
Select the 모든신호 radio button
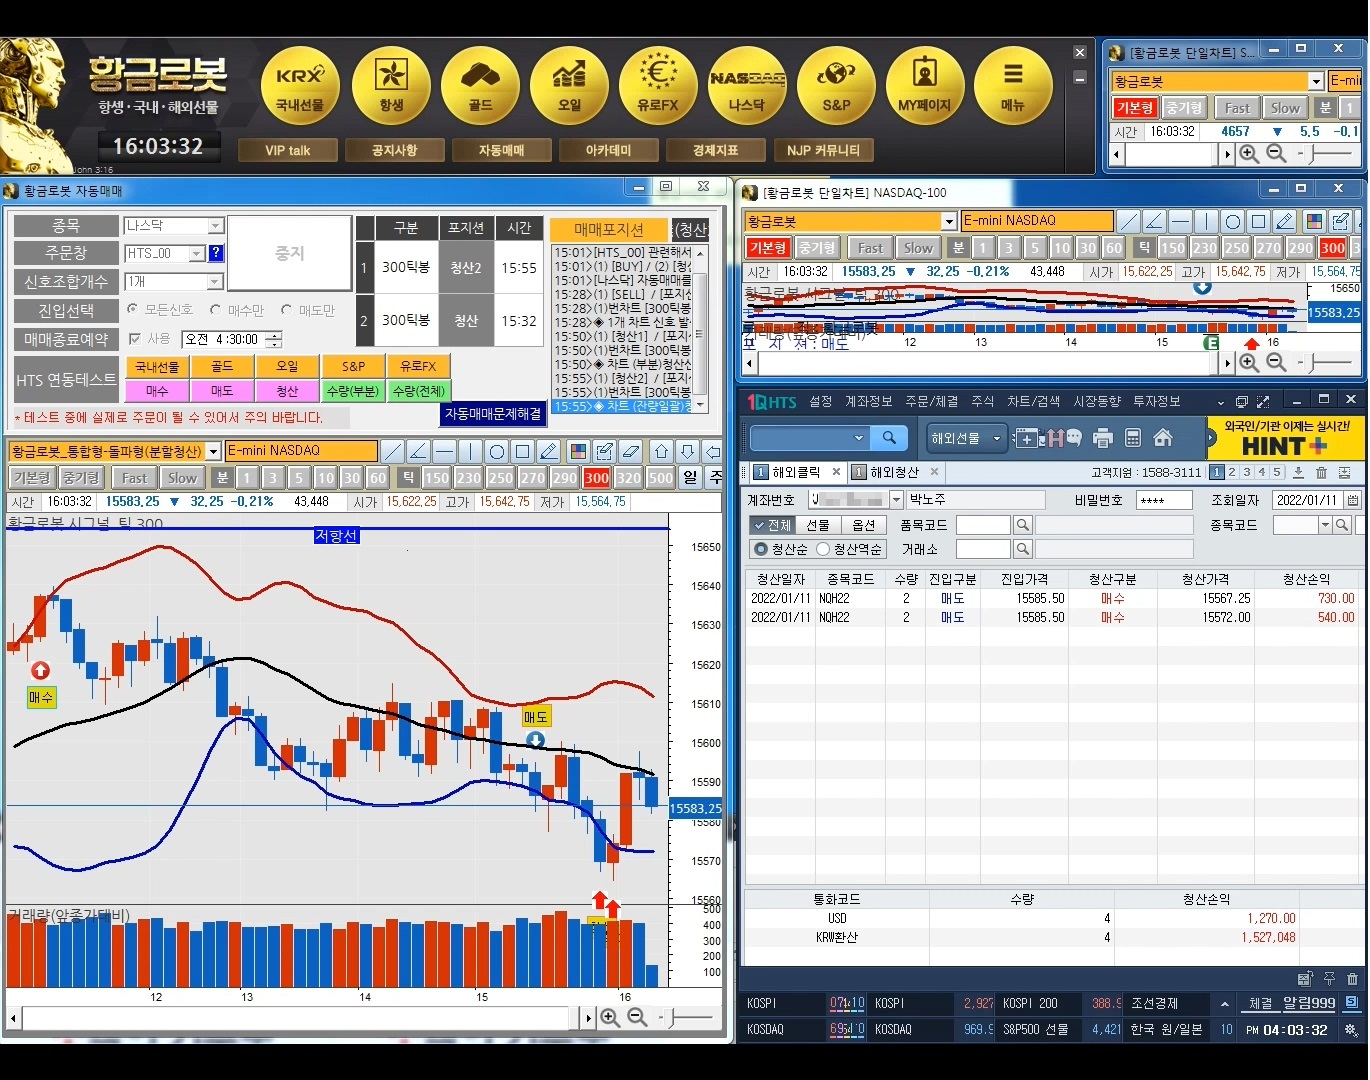(x=133, y=310)
